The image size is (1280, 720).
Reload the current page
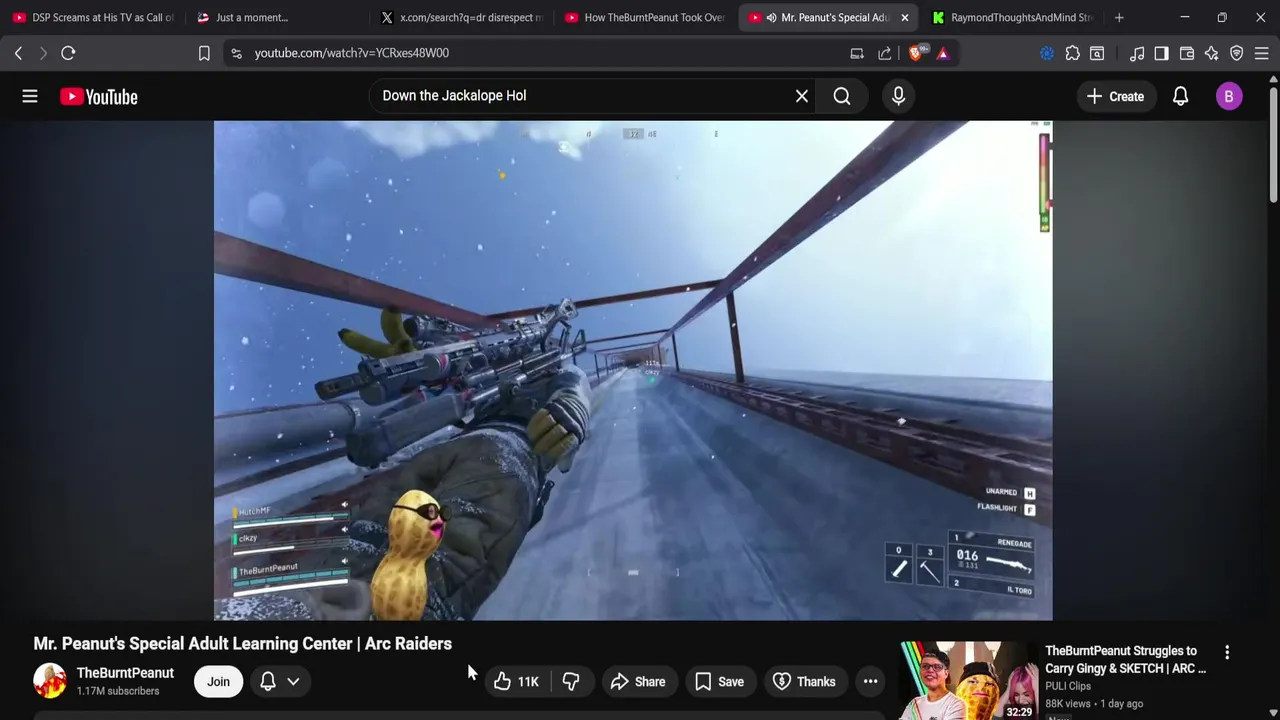pyautogui.click(x=68, y=53)
